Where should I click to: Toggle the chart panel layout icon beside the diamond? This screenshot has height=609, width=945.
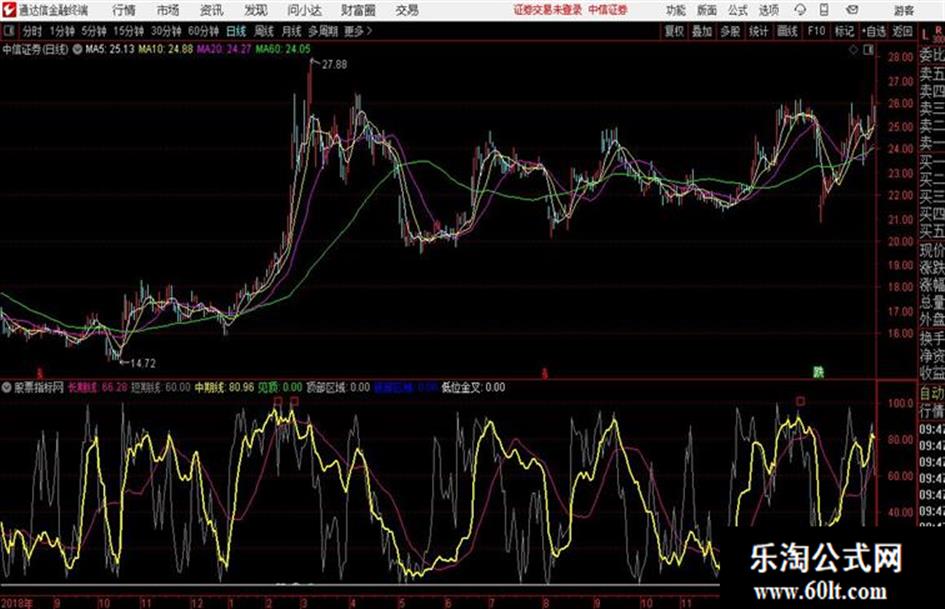pyautogui.click(x=868, y=50)
